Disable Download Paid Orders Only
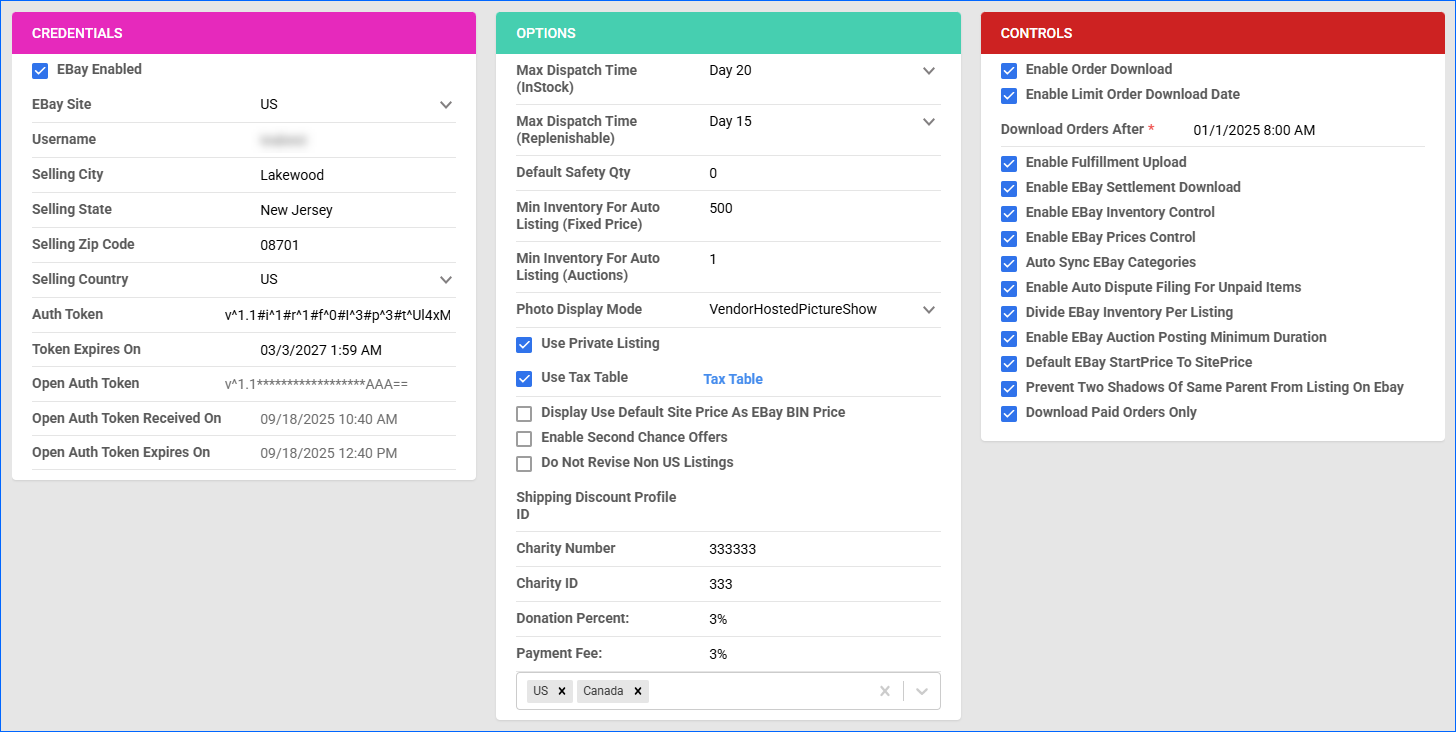 click(x=1009, y=413)
